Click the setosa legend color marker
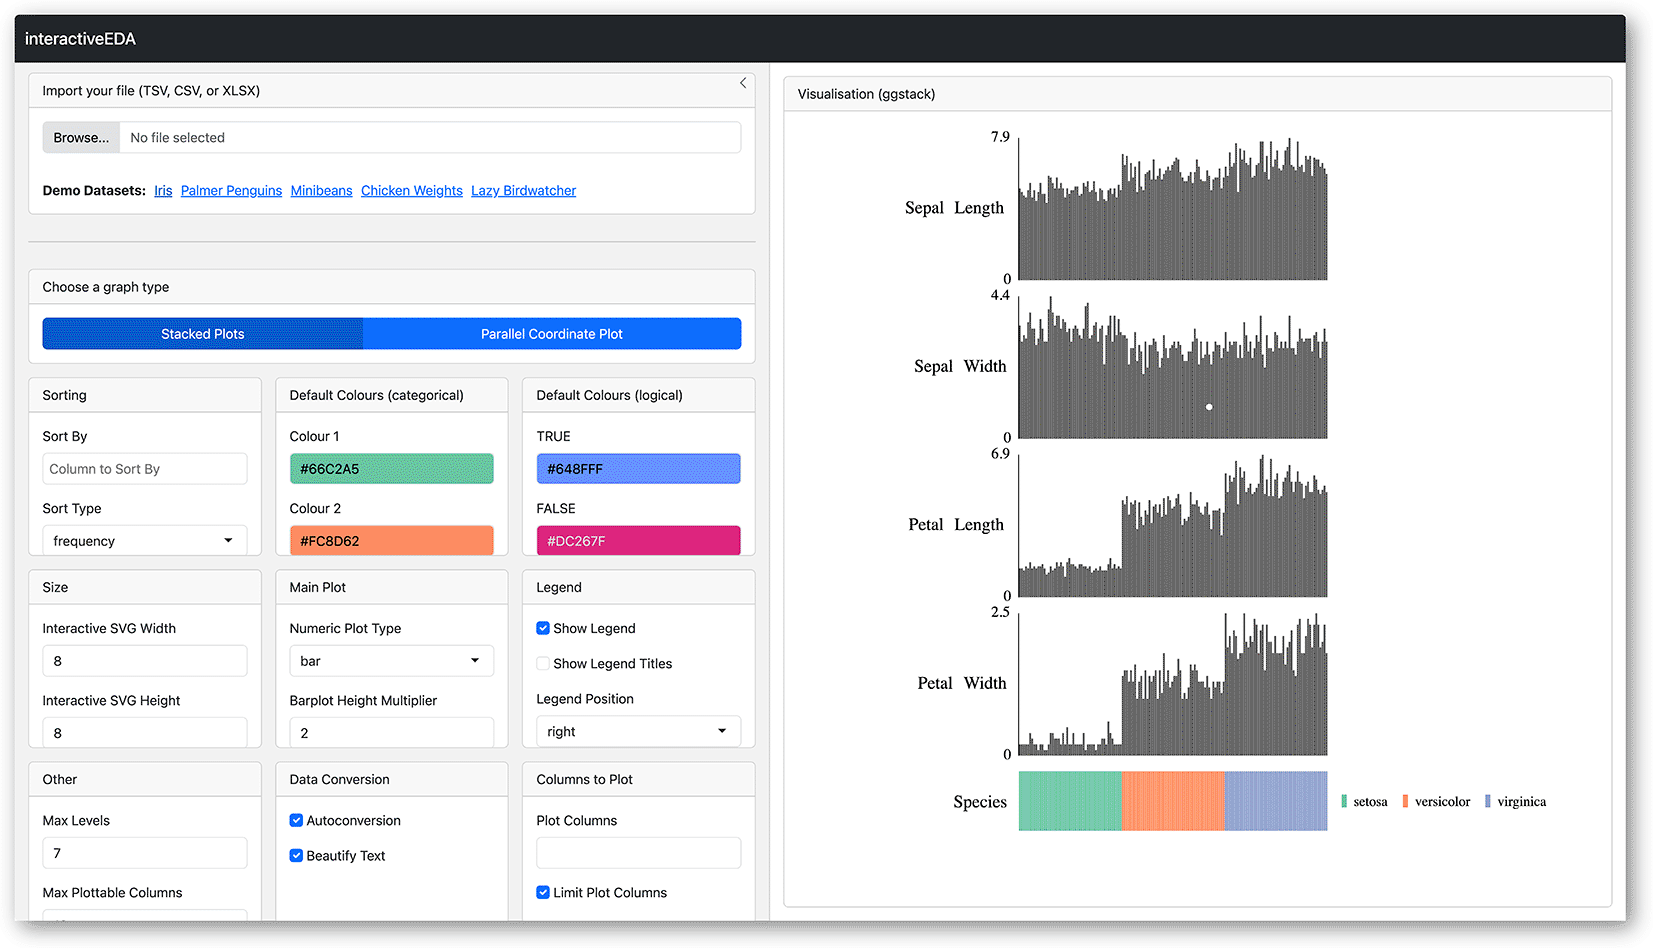 1344,801
